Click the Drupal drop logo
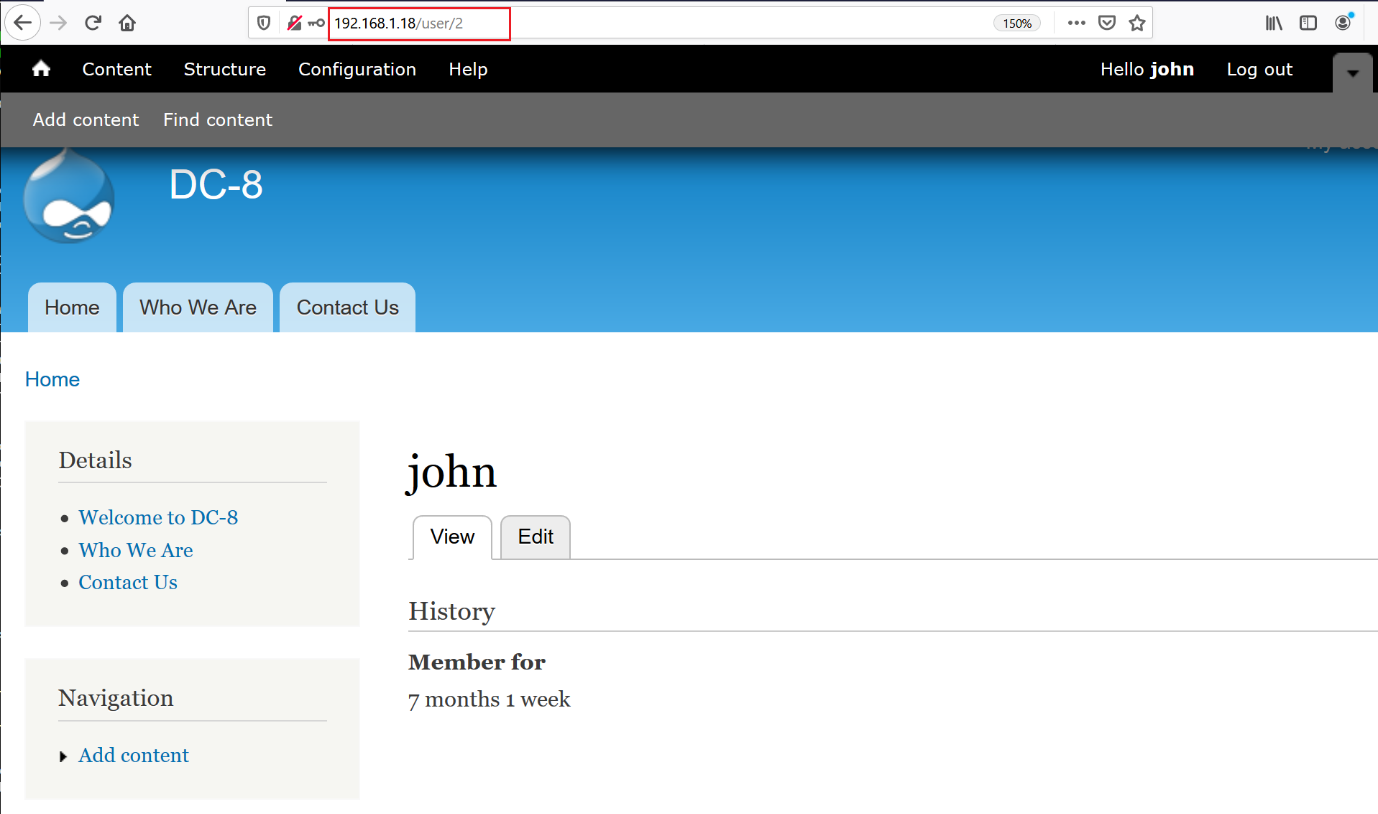 tap(69, 197)
